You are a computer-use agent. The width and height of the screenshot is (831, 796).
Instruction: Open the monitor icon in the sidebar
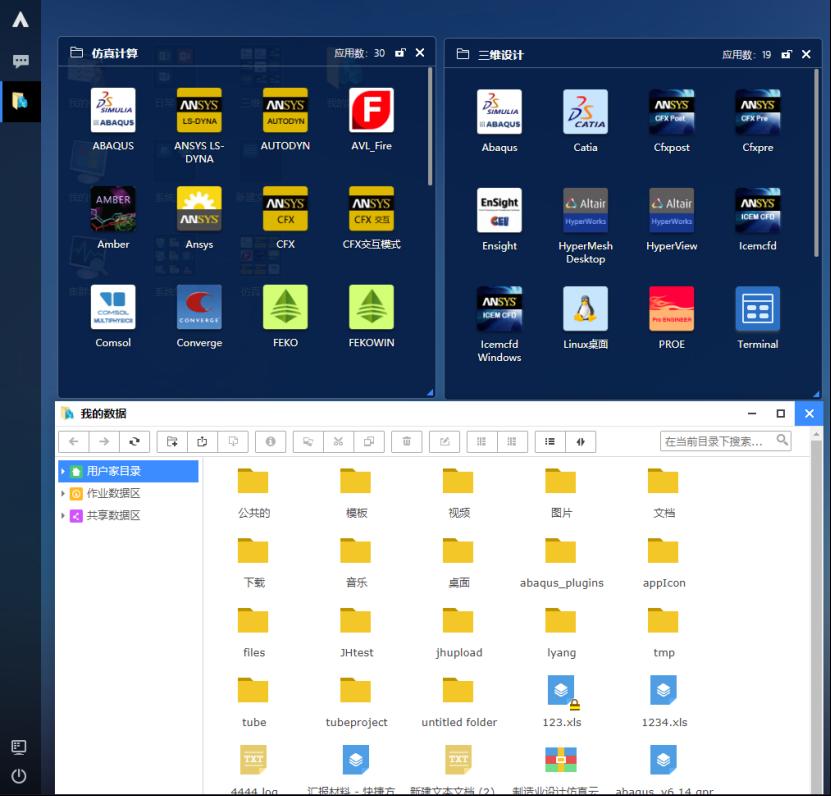19,747
